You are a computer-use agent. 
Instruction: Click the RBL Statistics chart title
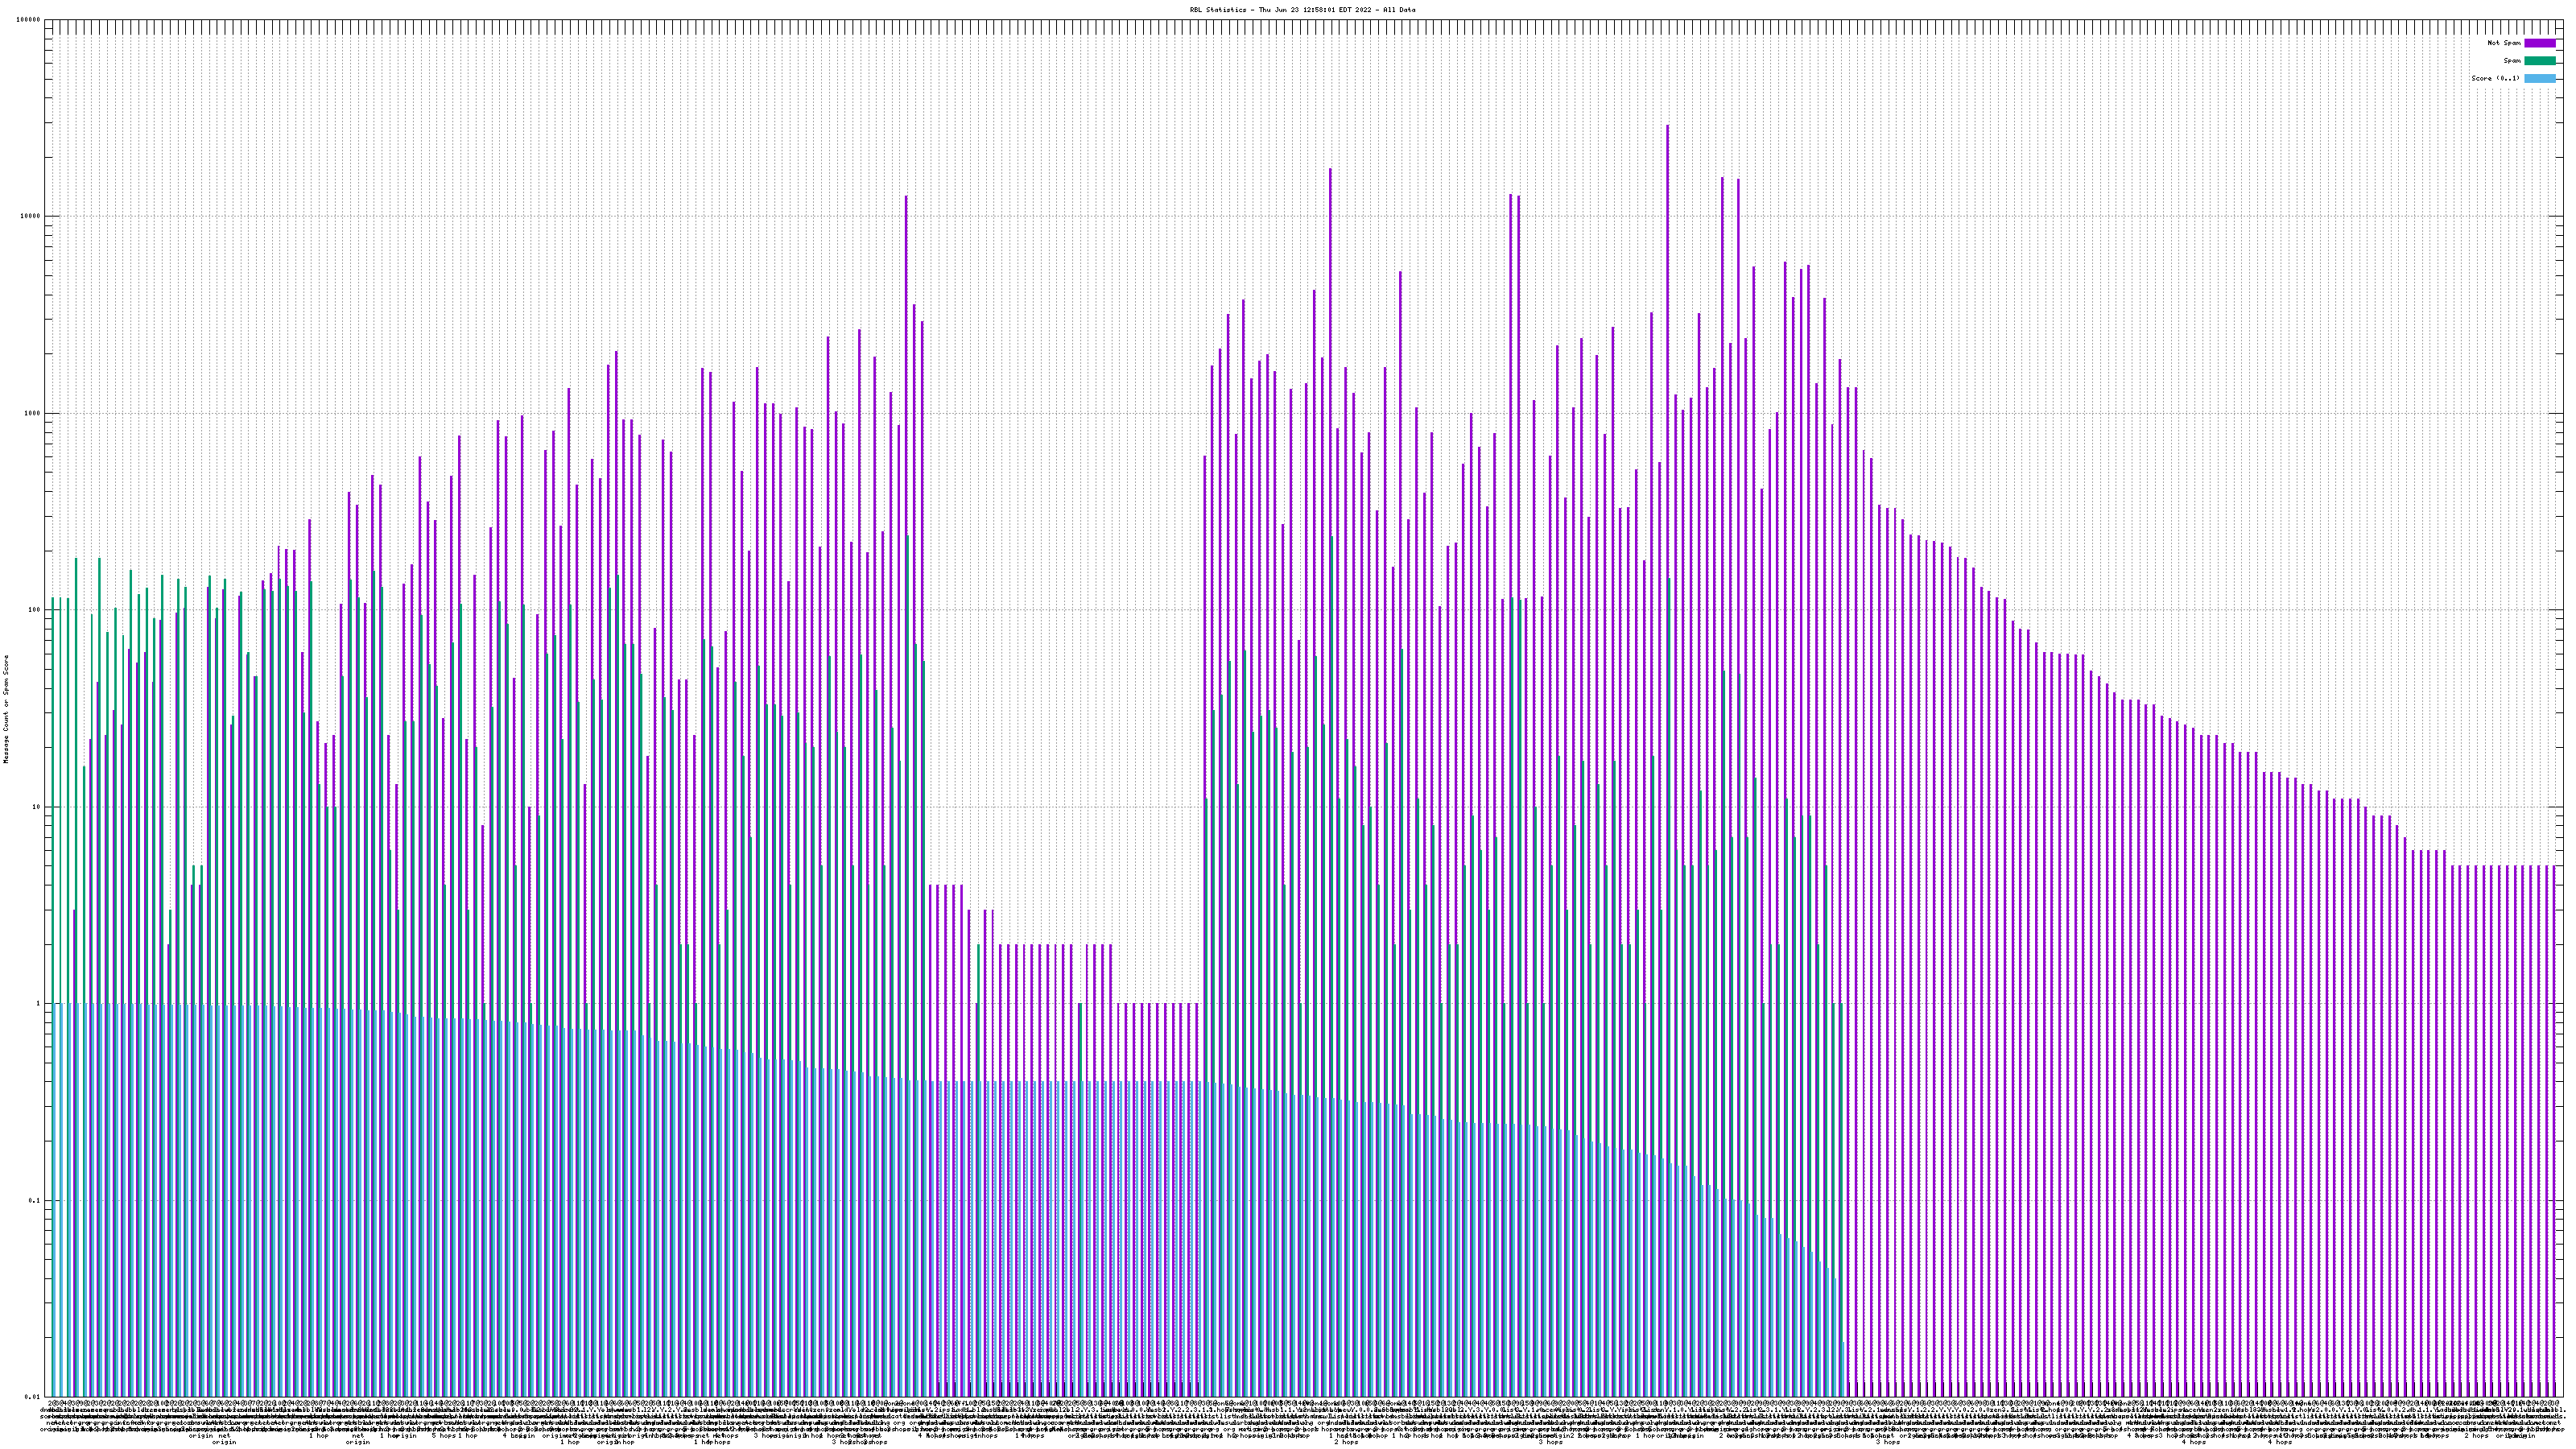(1302, 10)
